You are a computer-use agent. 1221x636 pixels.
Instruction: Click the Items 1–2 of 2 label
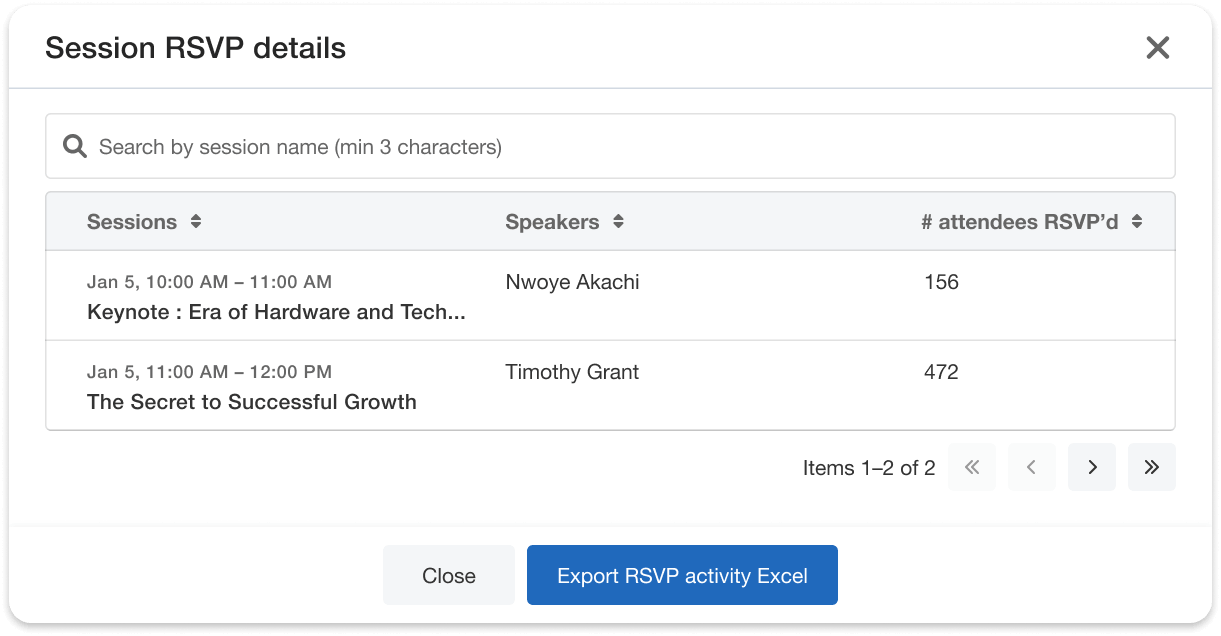pyautogui.click(x=869, y=468)
